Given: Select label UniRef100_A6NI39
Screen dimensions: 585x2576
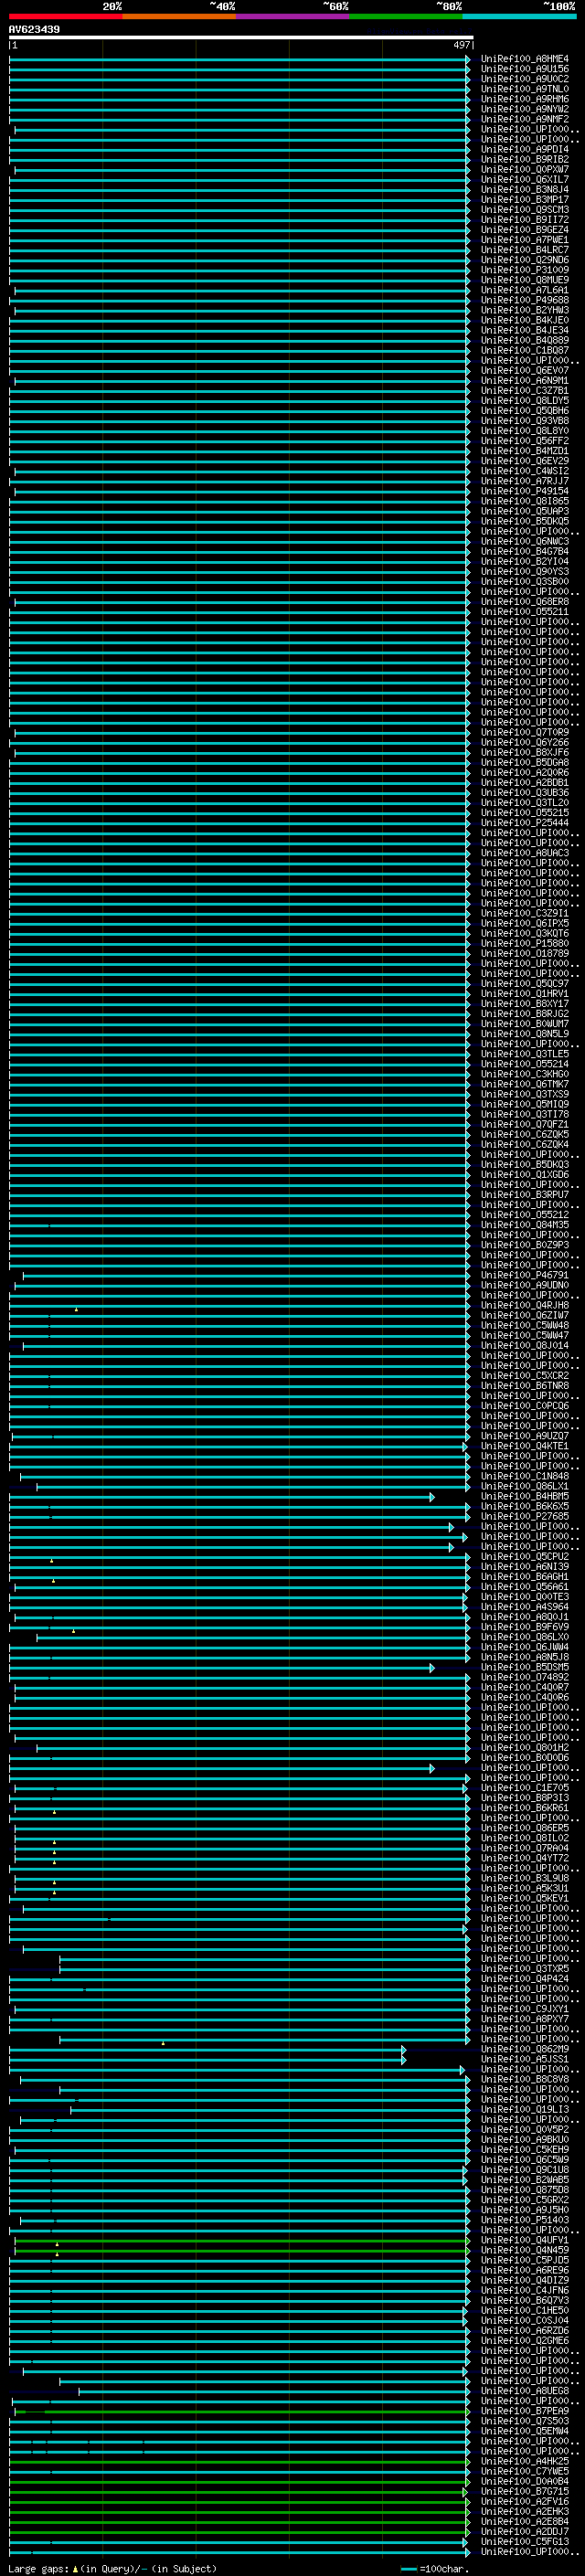Looking at the screenshot, I should coord(525,1567).
